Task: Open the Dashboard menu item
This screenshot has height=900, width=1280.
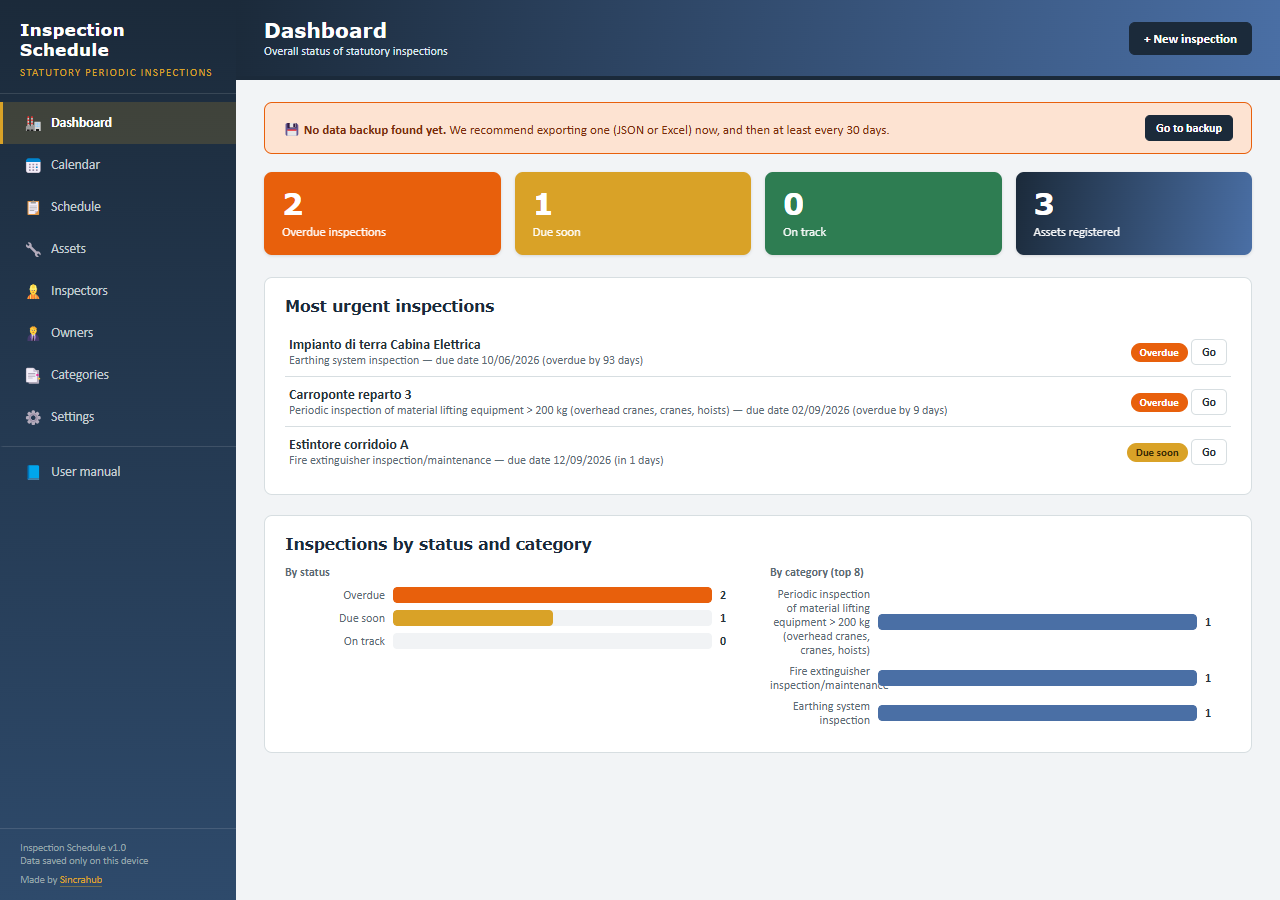Action: 118,123
